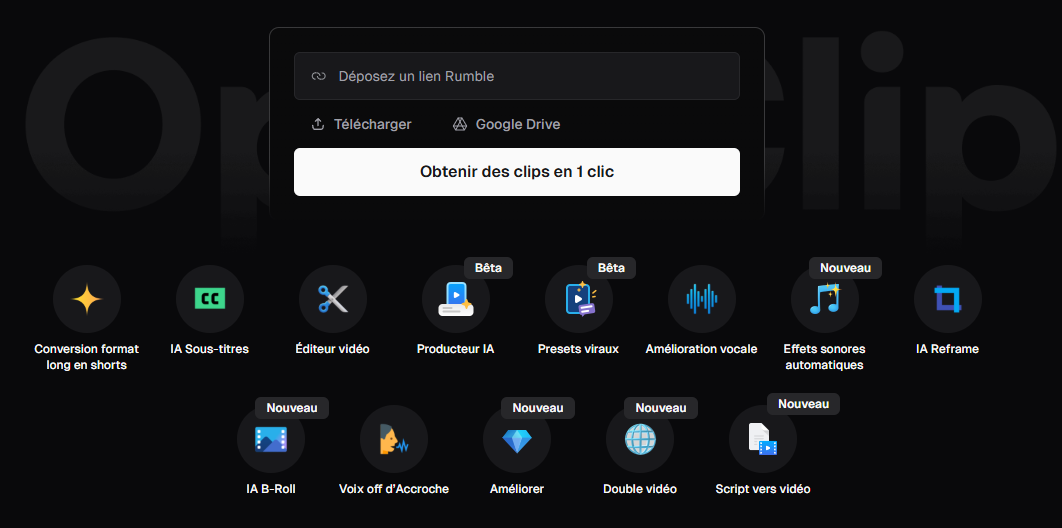
Task: Choose the Google Drive import label
Action: tap(518, 125)
